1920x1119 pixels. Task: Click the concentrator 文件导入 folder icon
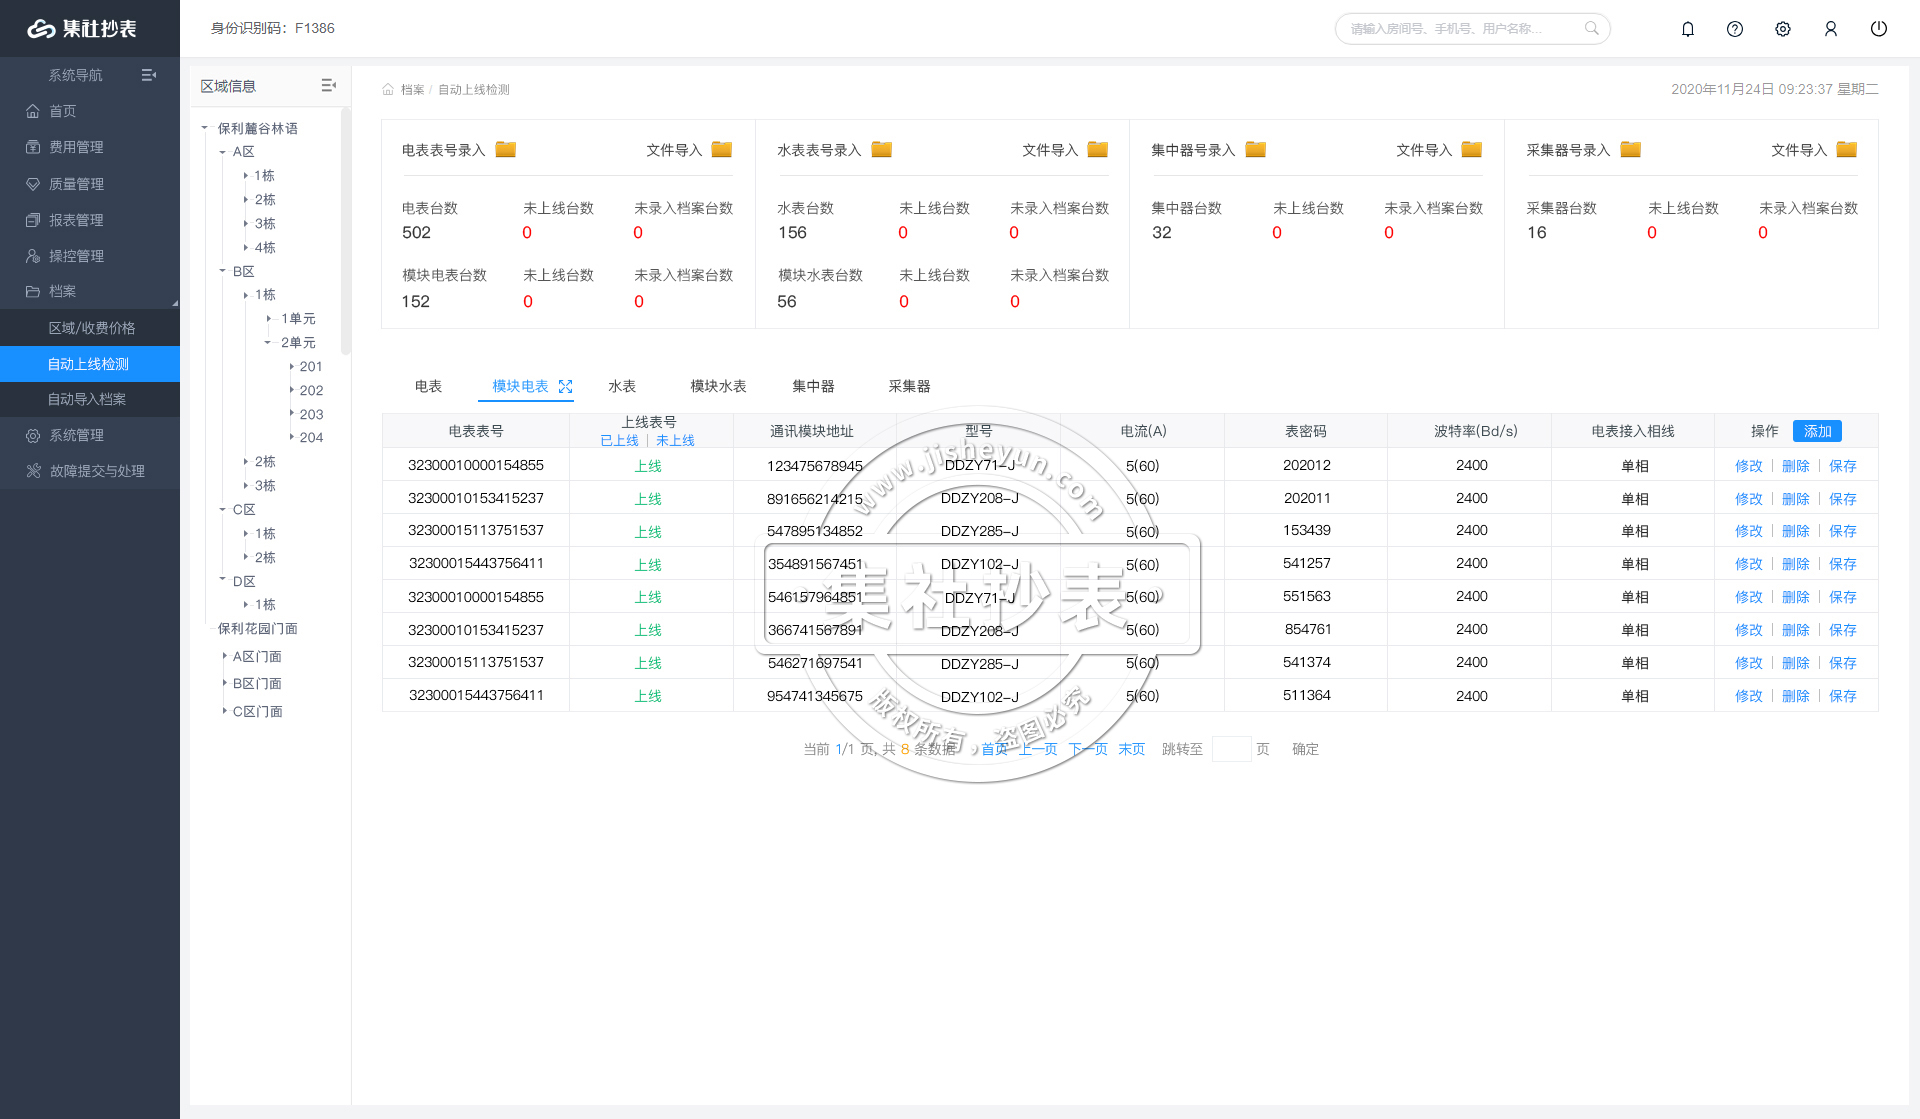coord(1472,150)
